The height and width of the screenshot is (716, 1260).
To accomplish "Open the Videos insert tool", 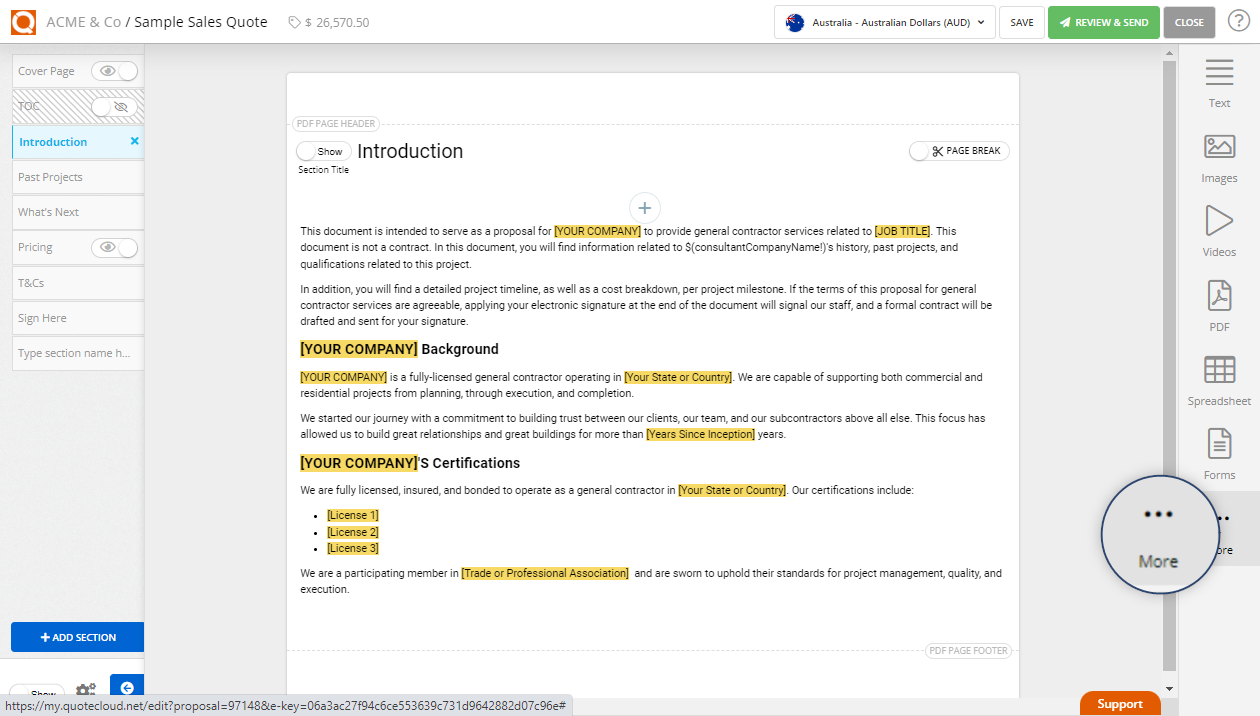I will pyautogui.click(x=1219, y=230).
